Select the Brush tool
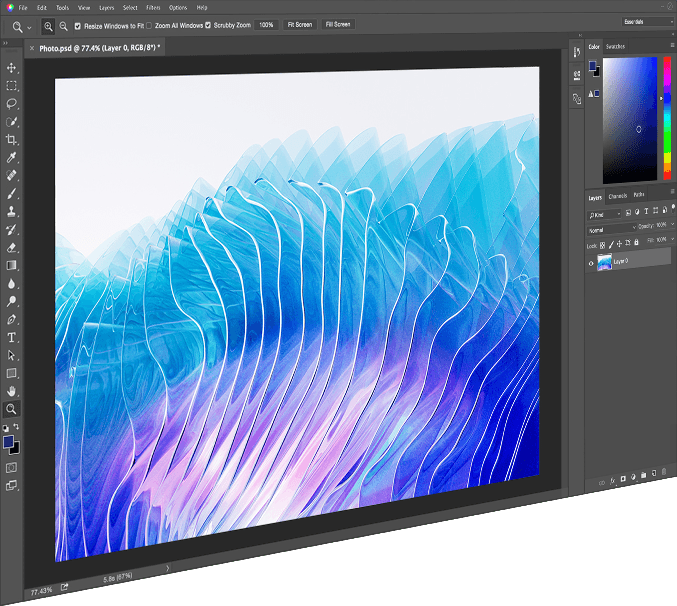Viewport: 677px width, 606px height. tap(11, 194)
